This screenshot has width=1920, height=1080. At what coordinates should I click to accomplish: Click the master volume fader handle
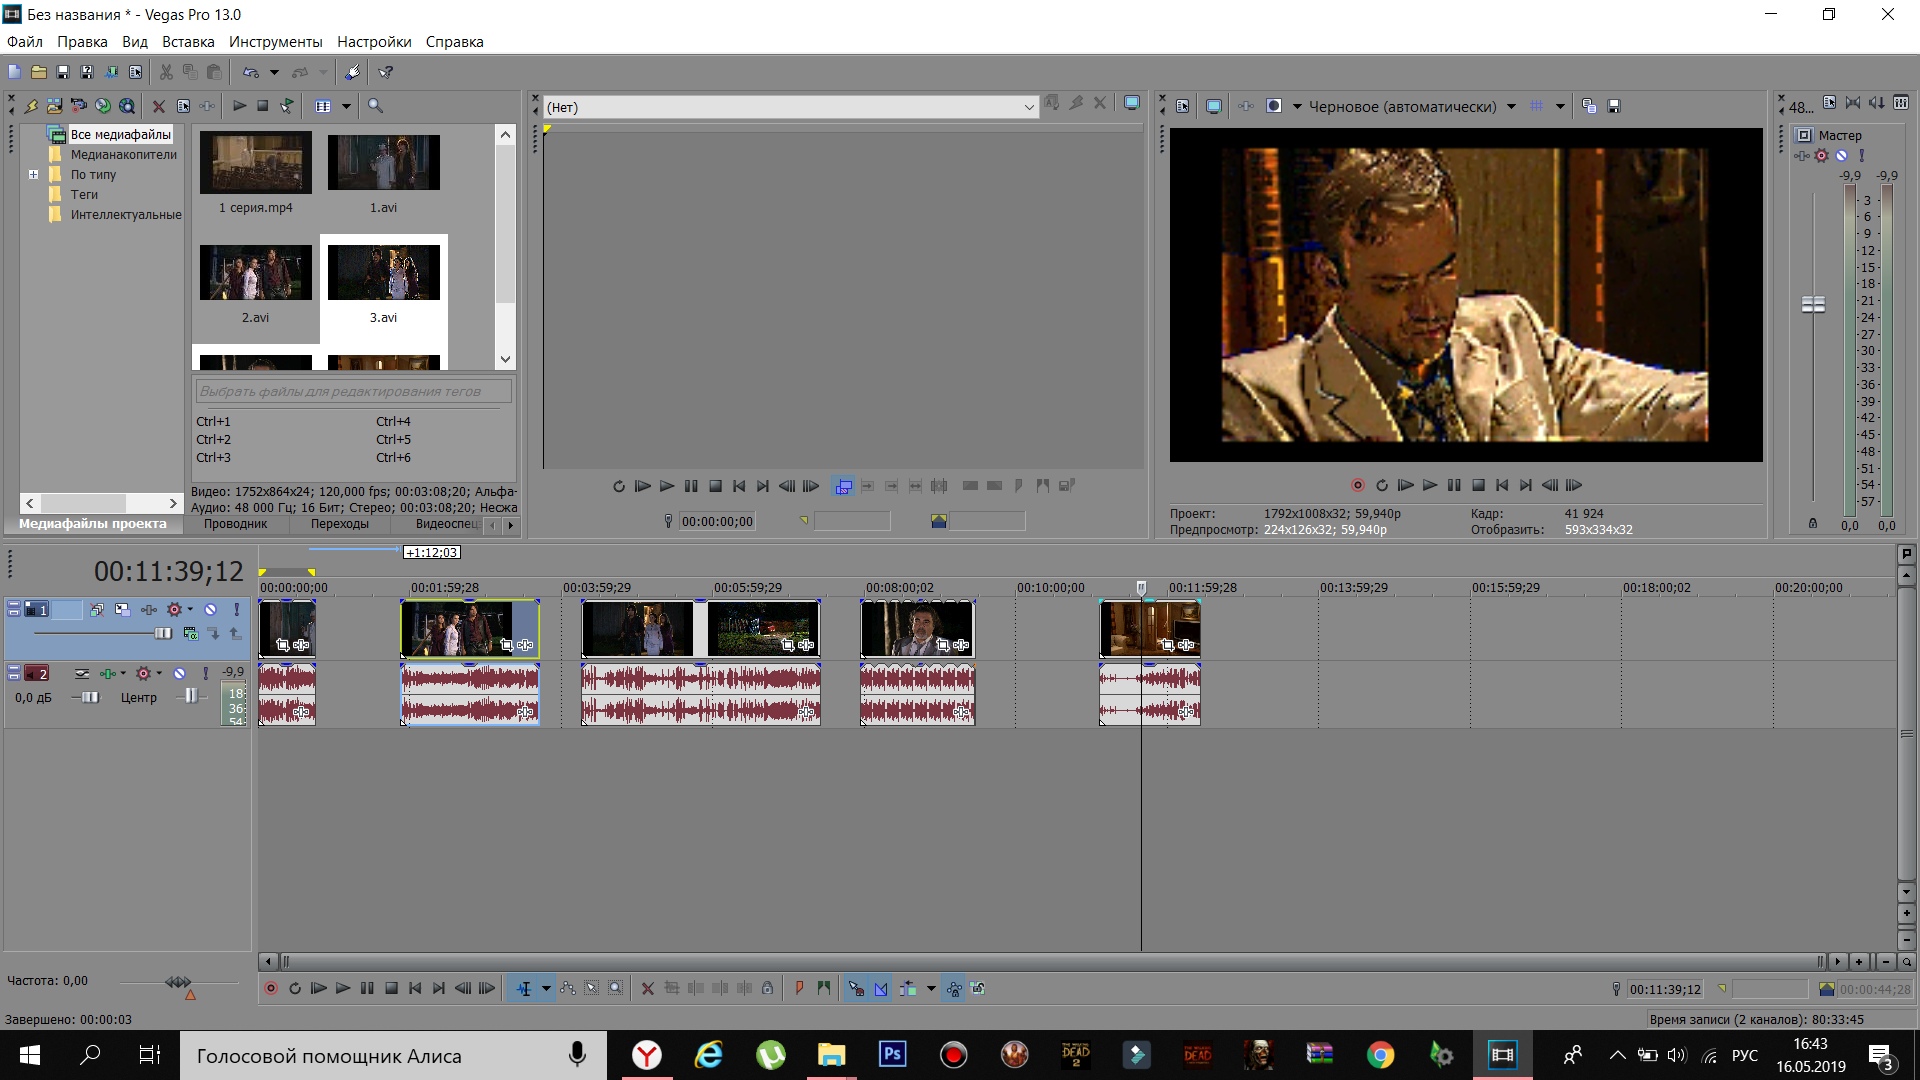tap(1813, 304)
